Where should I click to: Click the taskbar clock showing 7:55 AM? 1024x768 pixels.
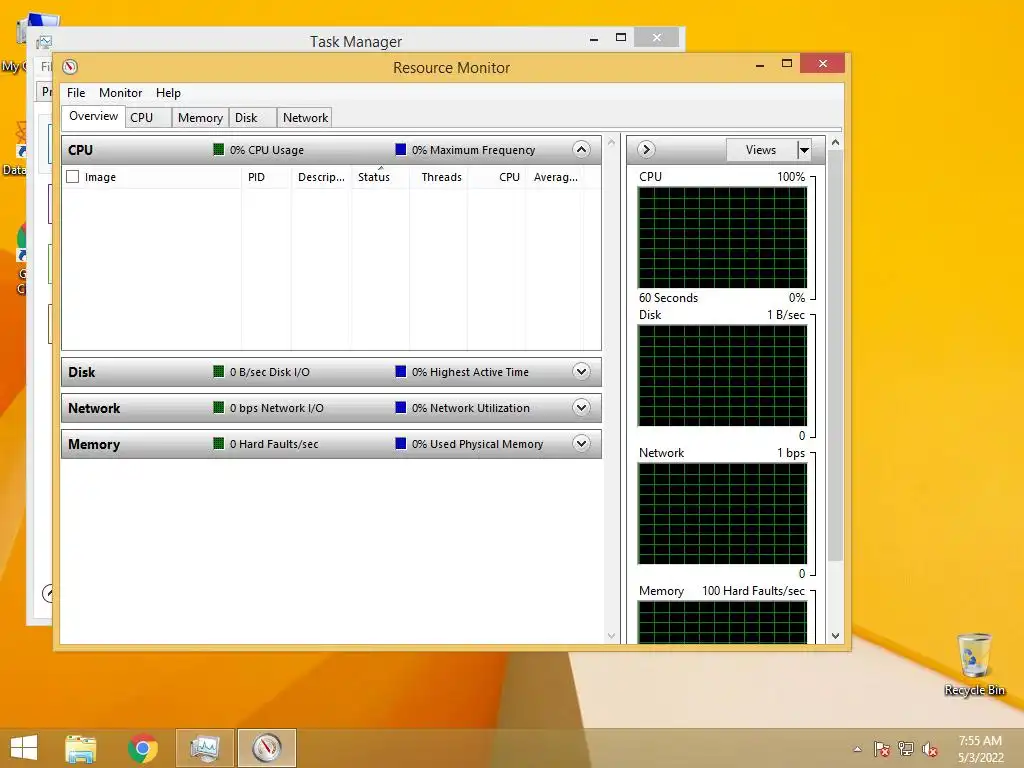pos(980,749)
